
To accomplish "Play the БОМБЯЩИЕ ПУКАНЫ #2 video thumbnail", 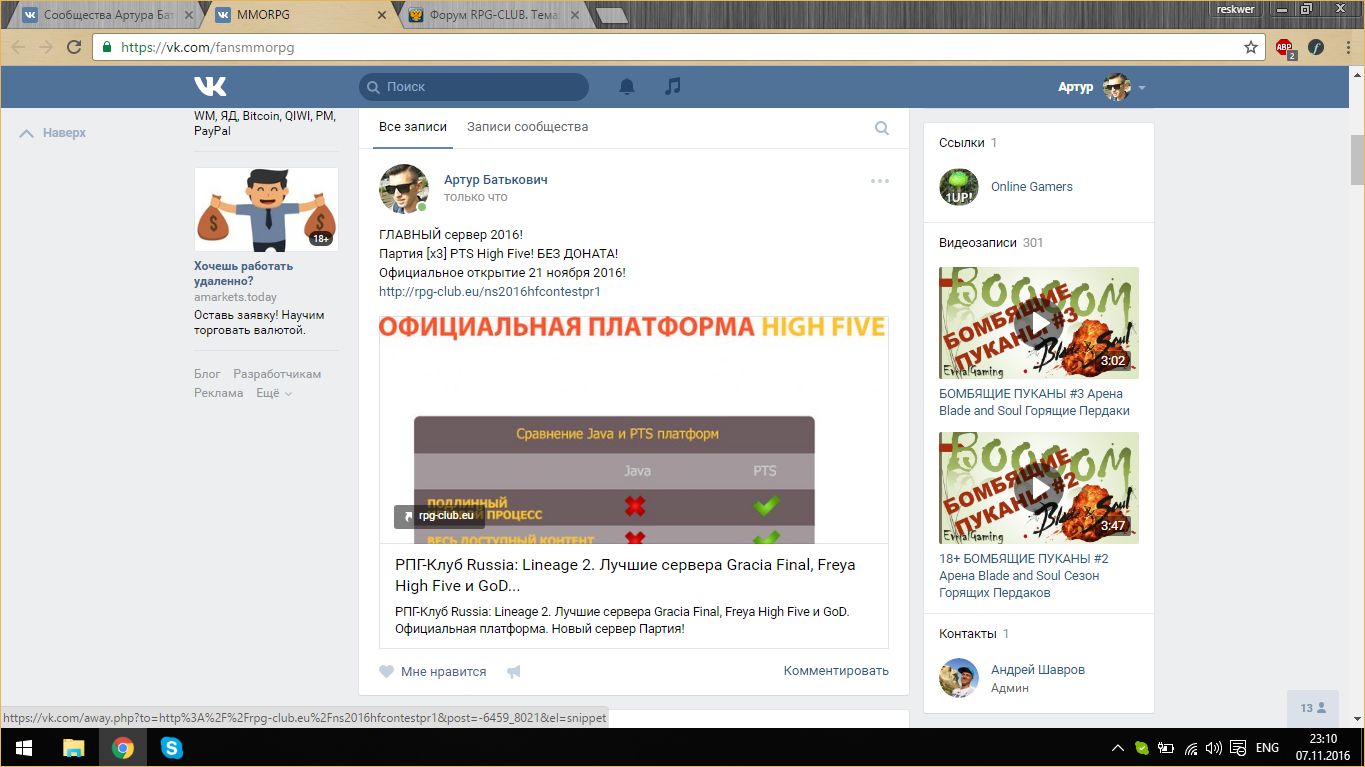I will tap(1038, 488).
